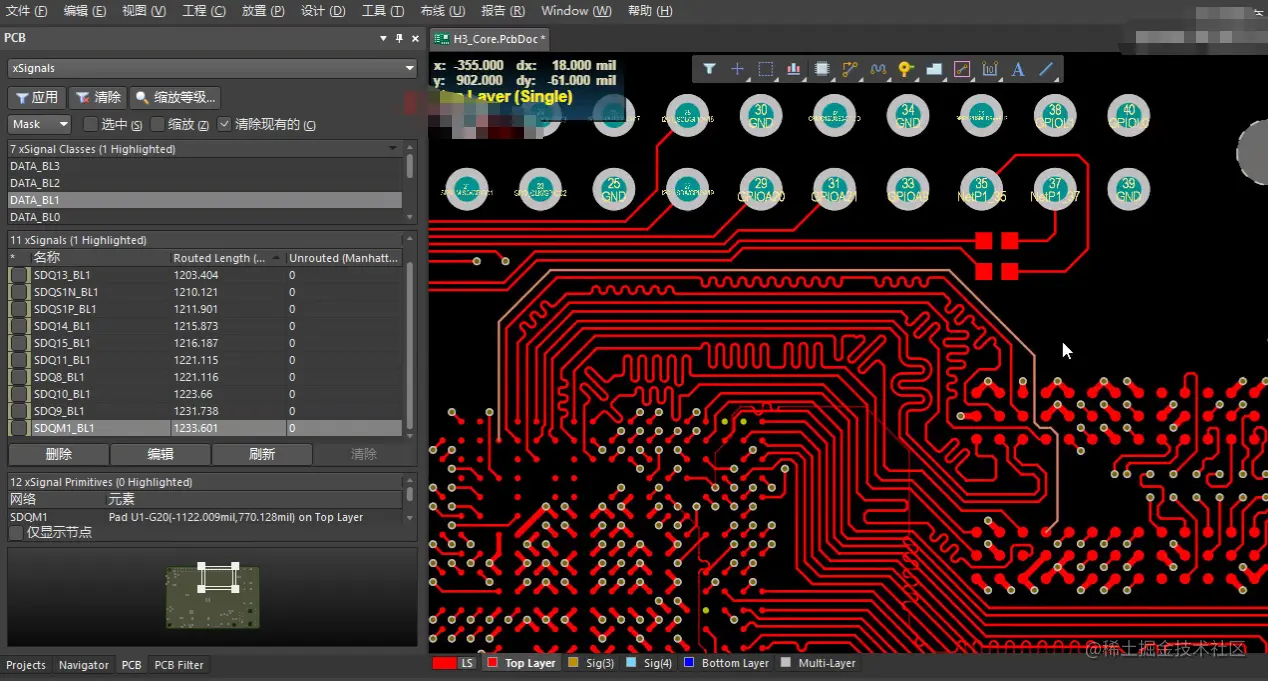This screenshot has height=681, width=1268.
Task: Open the xSignals panel mode dropdown
Action: point(212,68)
